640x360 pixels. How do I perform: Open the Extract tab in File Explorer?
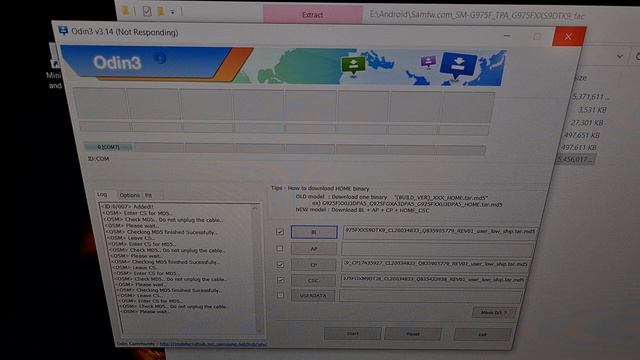pyautogui.click(x=313, y=15)
